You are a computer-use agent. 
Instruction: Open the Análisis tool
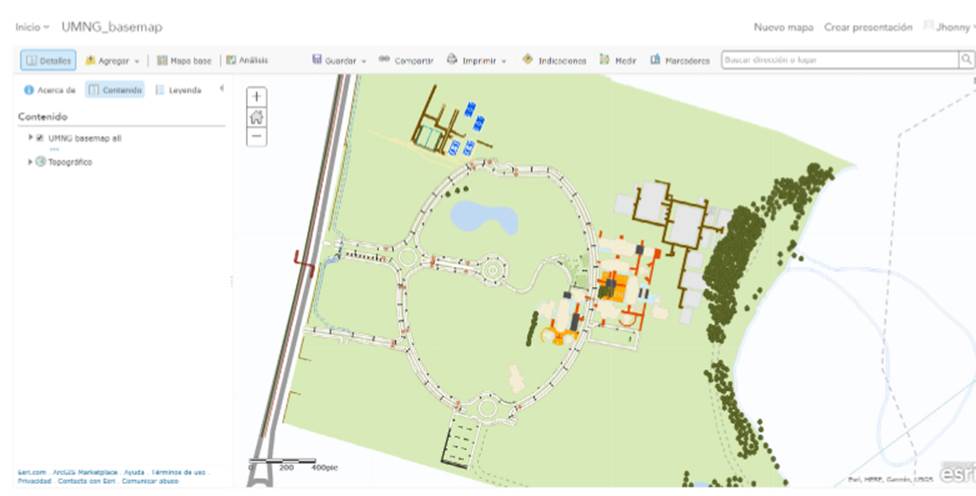247,60
